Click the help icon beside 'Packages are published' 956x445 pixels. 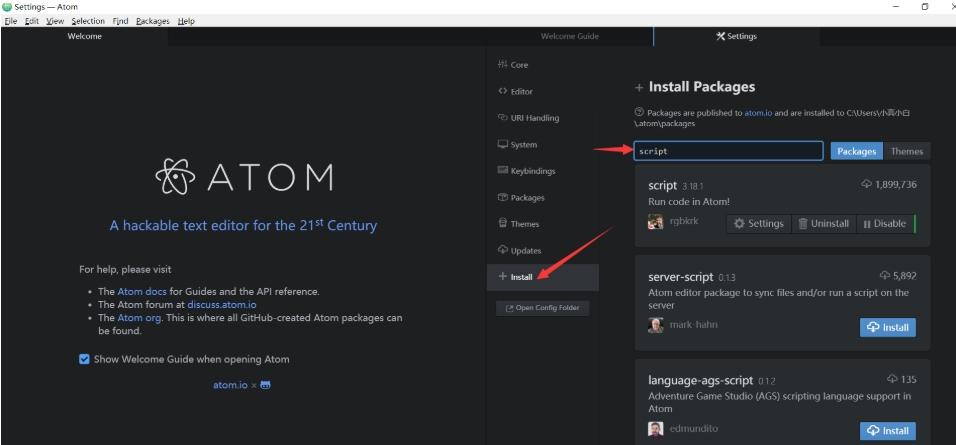tap(639, 112)
